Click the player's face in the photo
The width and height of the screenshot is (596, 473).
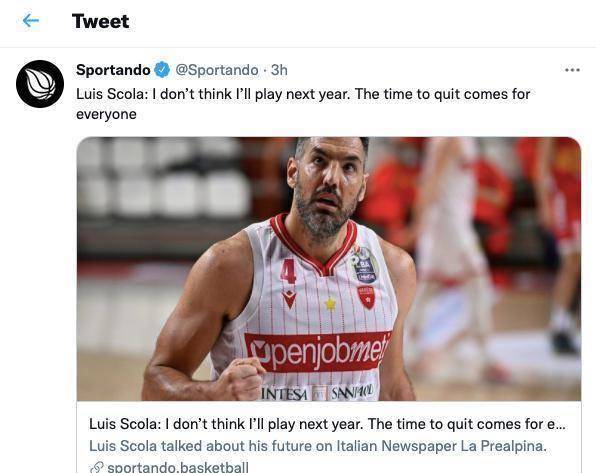(327, 186)
